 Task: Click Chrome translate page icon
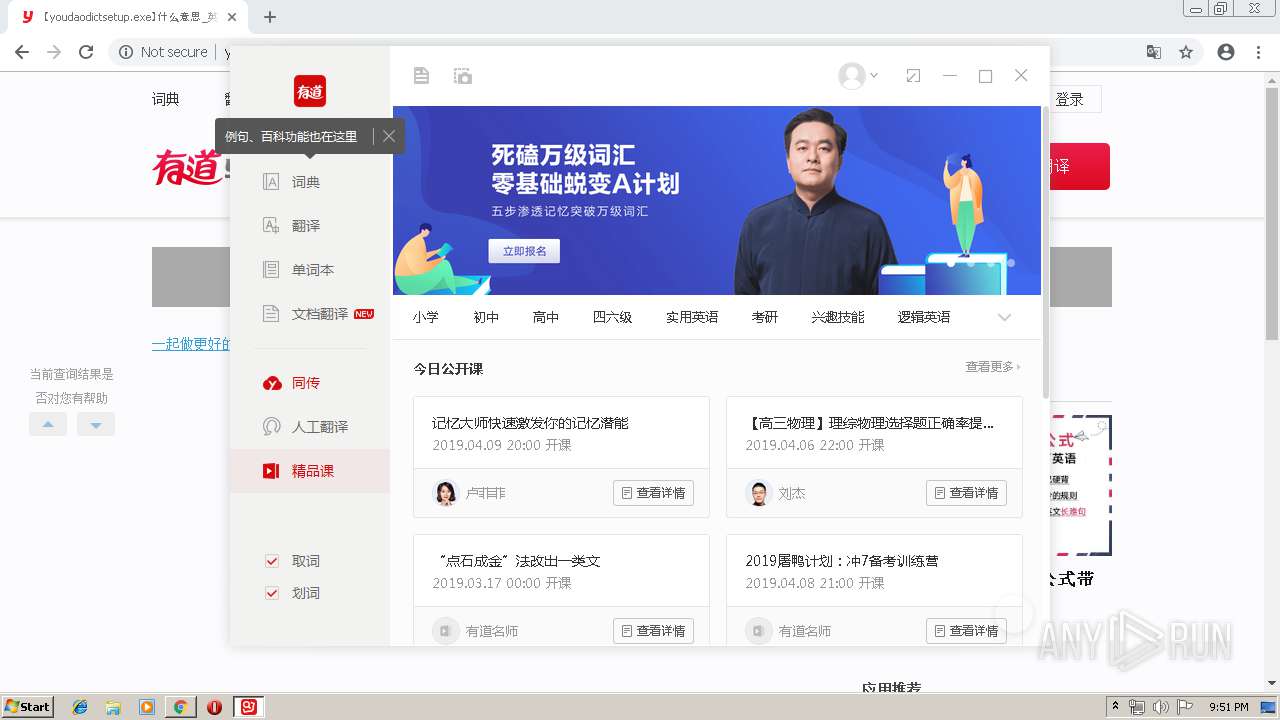(1154, 52)
